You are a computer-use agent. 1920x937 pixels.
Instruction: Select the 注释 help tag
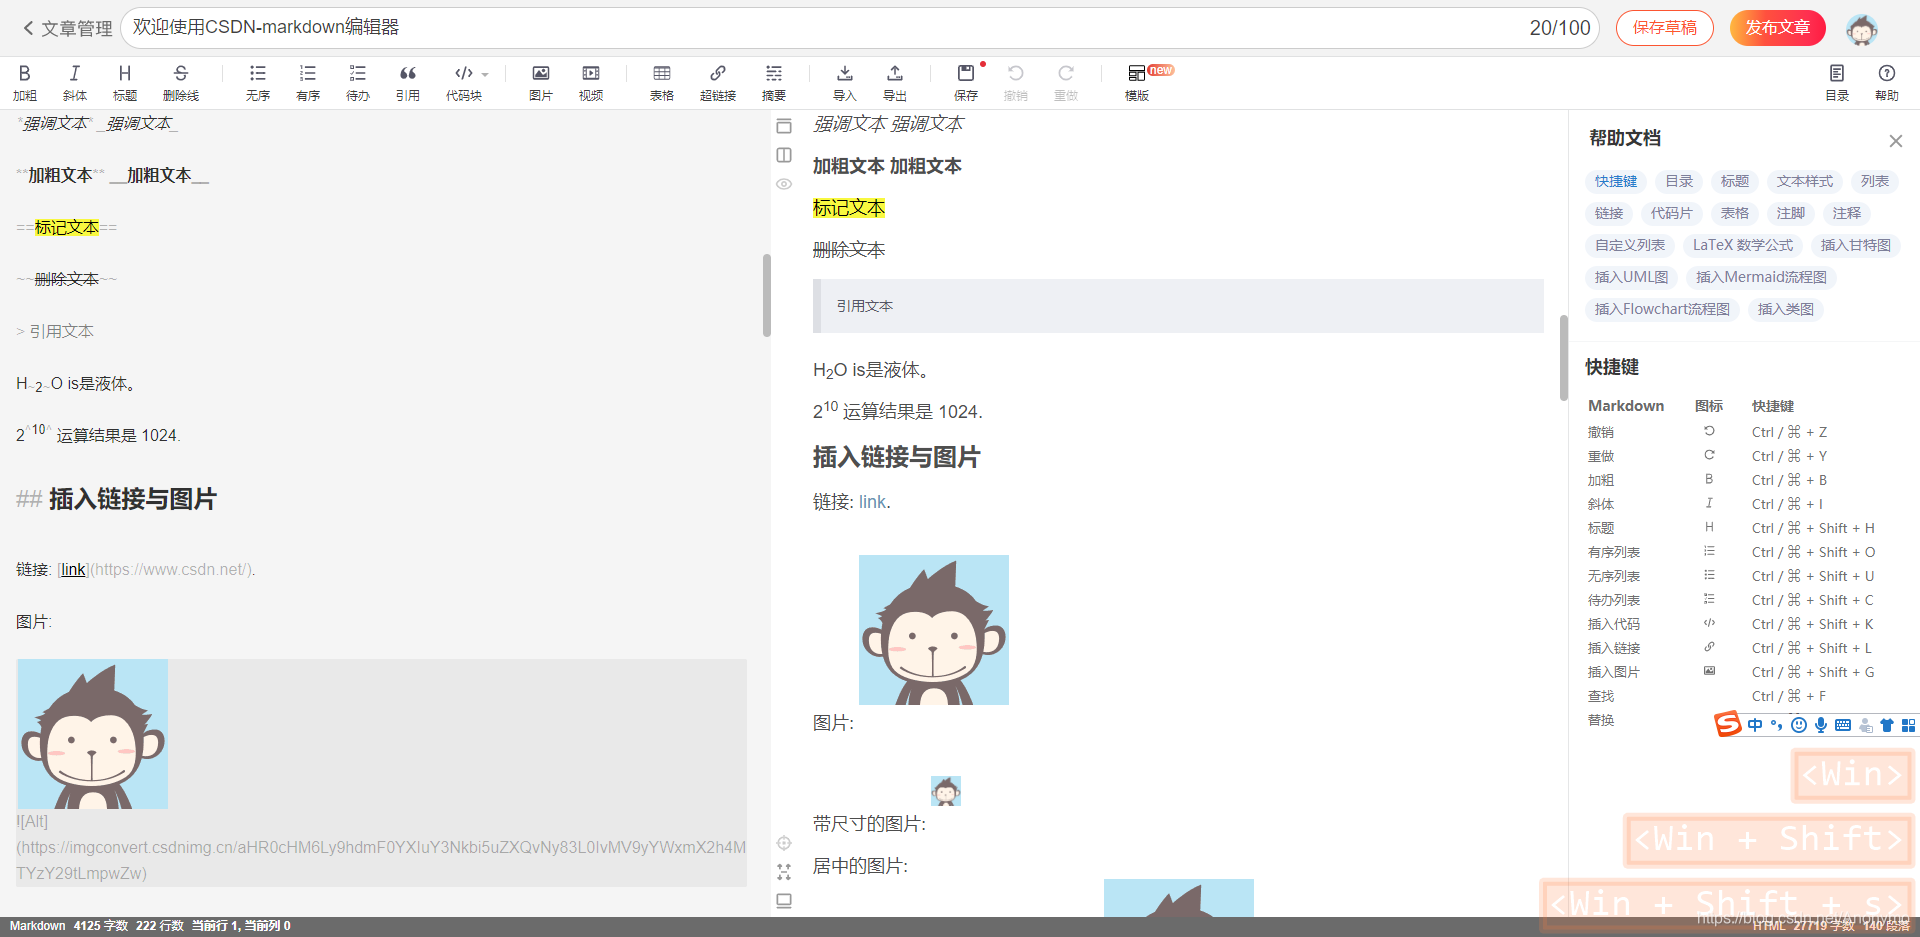[1847, 213]
